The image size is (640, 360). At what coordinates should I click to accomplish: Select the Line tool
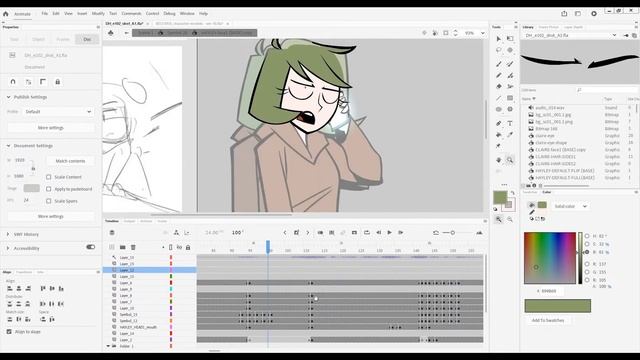coord(498,98)
